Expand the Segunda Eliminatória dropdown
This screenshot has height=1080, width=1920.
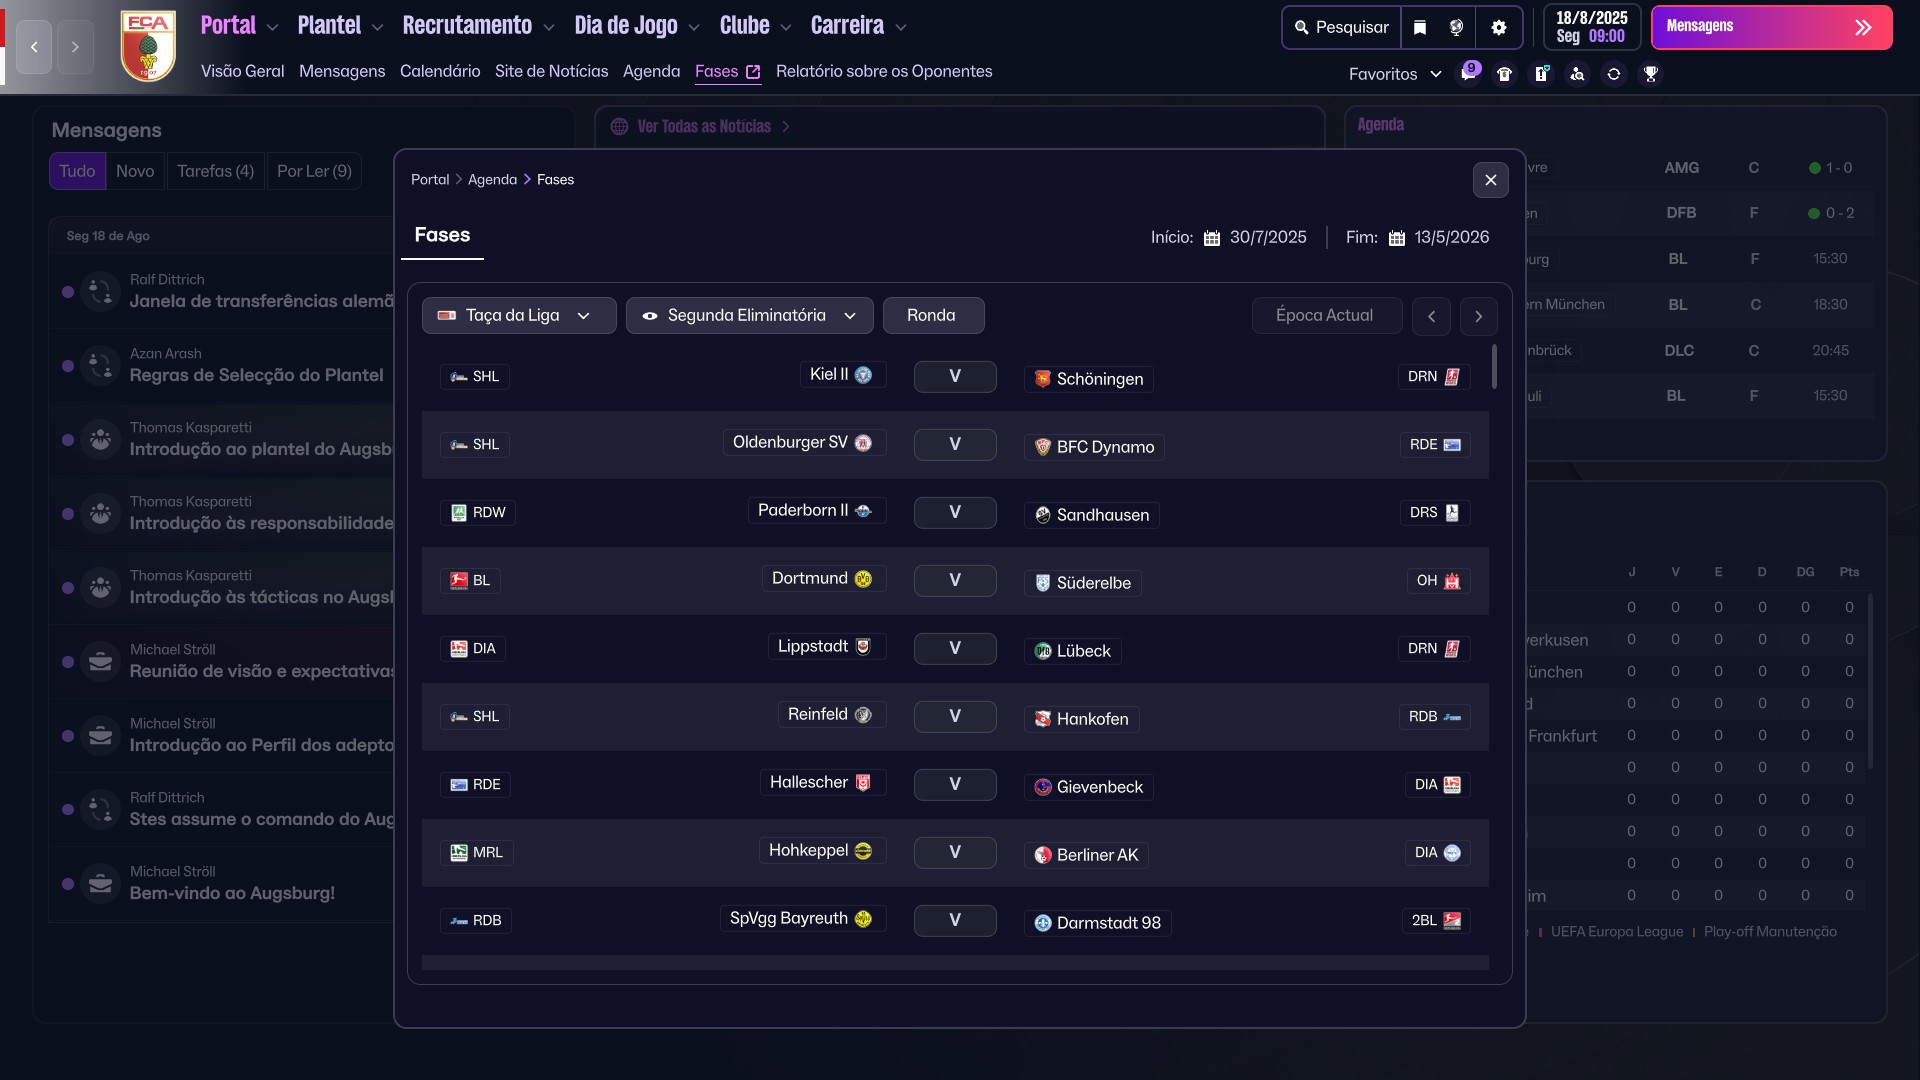coord(749,315)
